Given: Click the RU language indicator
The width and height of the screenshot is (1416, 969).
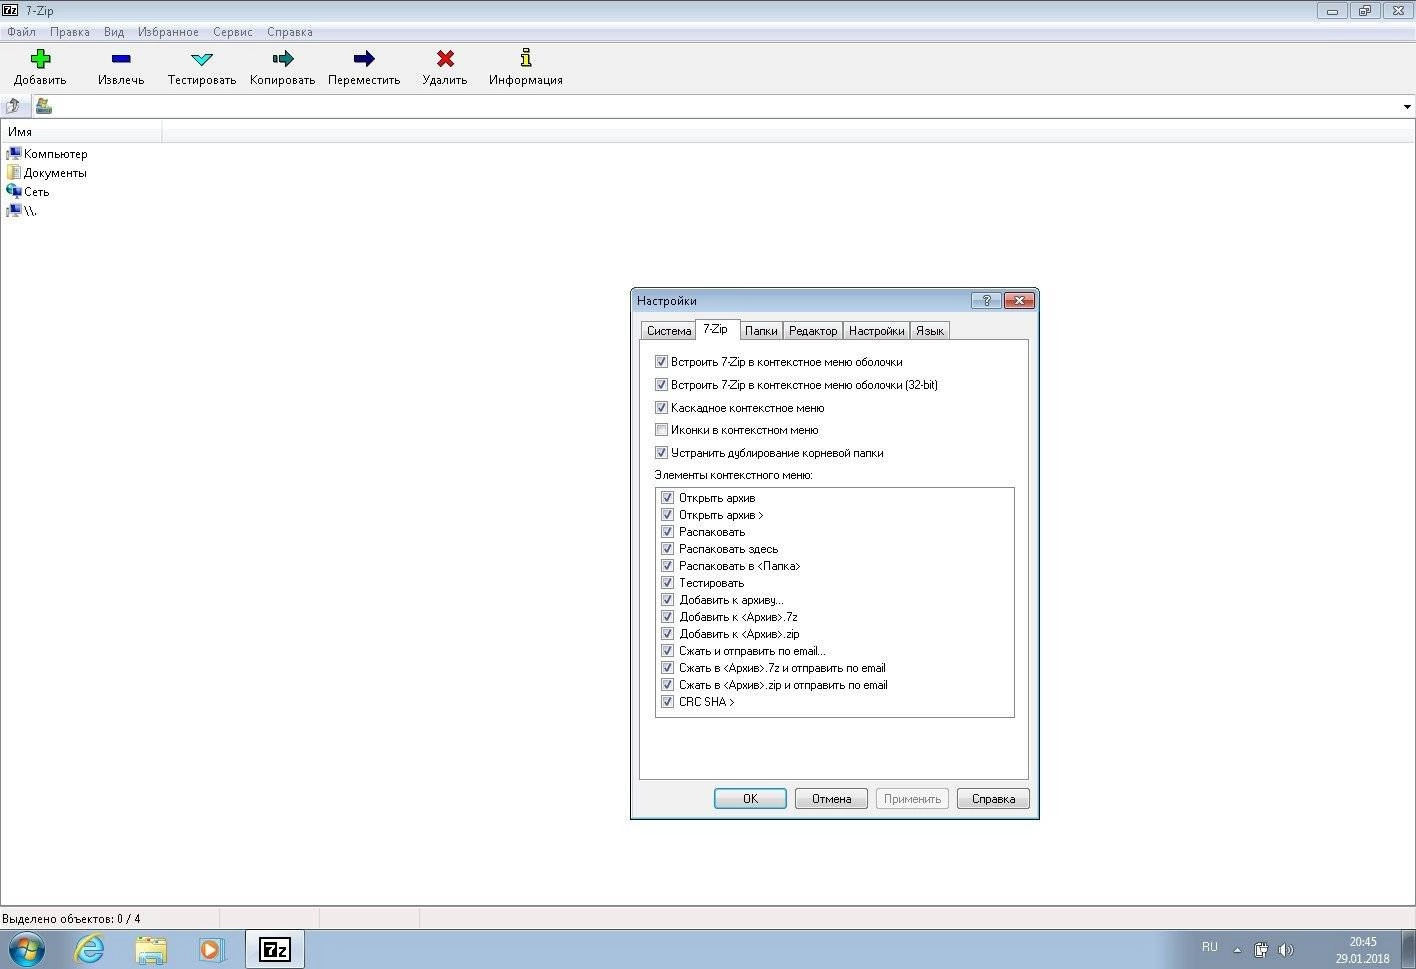Looking at the screenshot, I should point(1210,947).
